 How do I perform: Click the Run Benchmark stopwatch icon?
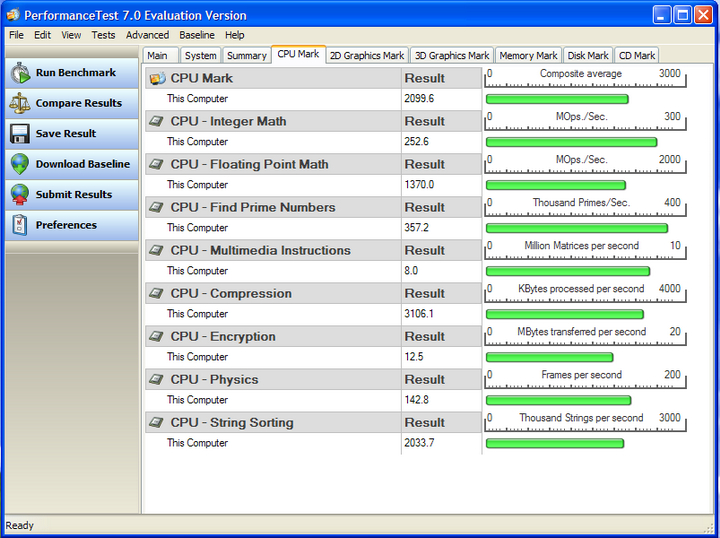click(20, 73)
